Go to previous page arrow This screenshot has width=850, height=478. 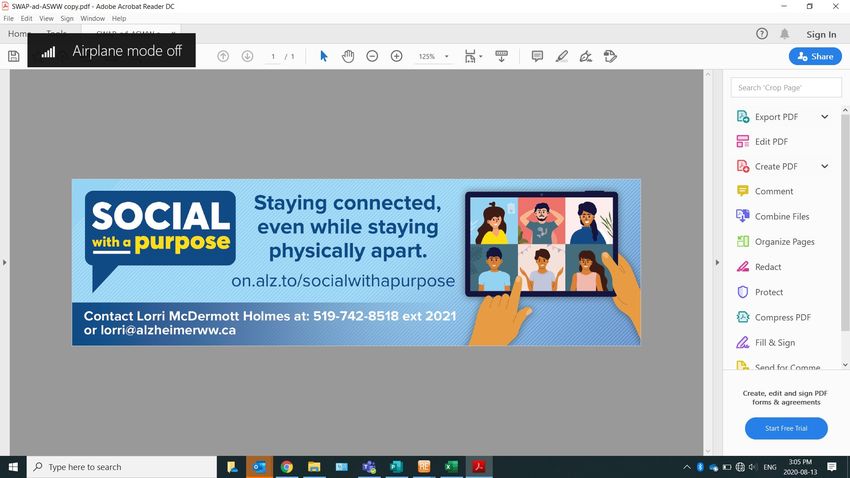point(223,56)
